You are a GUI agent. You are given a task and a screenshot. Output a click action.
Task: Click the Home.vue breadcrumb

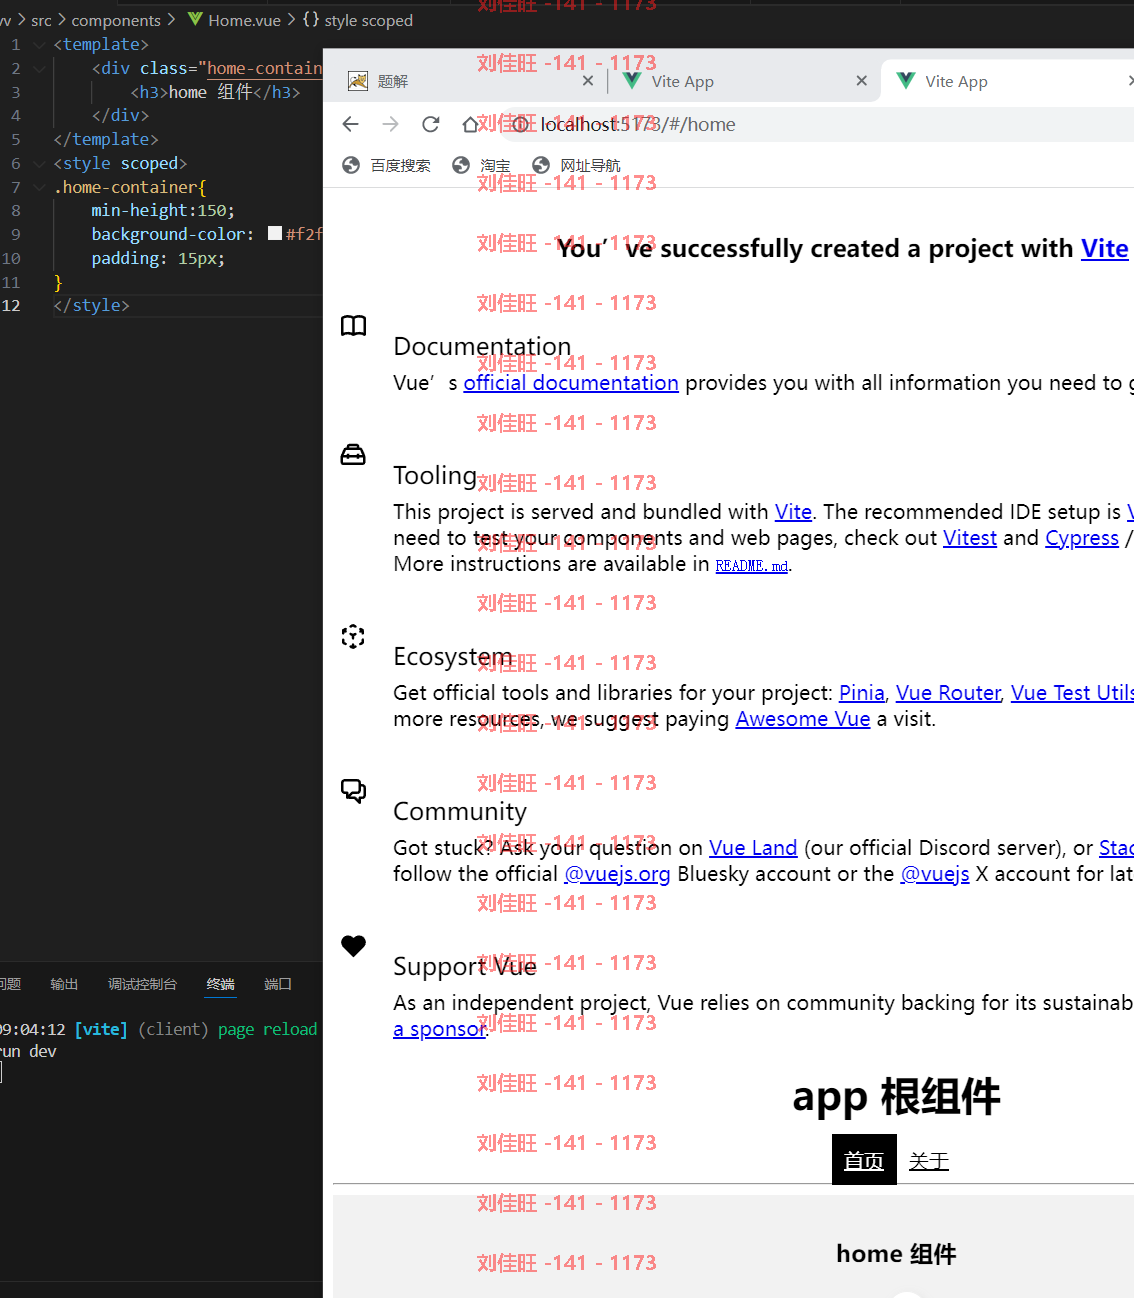click(234, 20)
